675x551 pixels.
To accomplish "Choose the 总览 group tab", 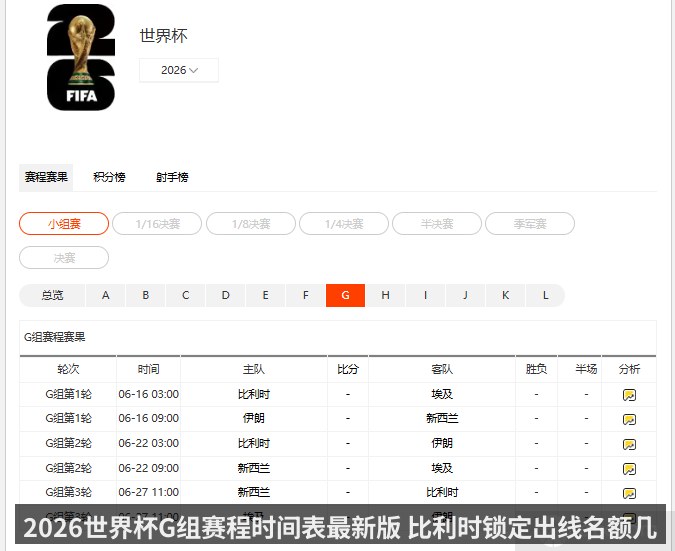I will tap(53, 295).
